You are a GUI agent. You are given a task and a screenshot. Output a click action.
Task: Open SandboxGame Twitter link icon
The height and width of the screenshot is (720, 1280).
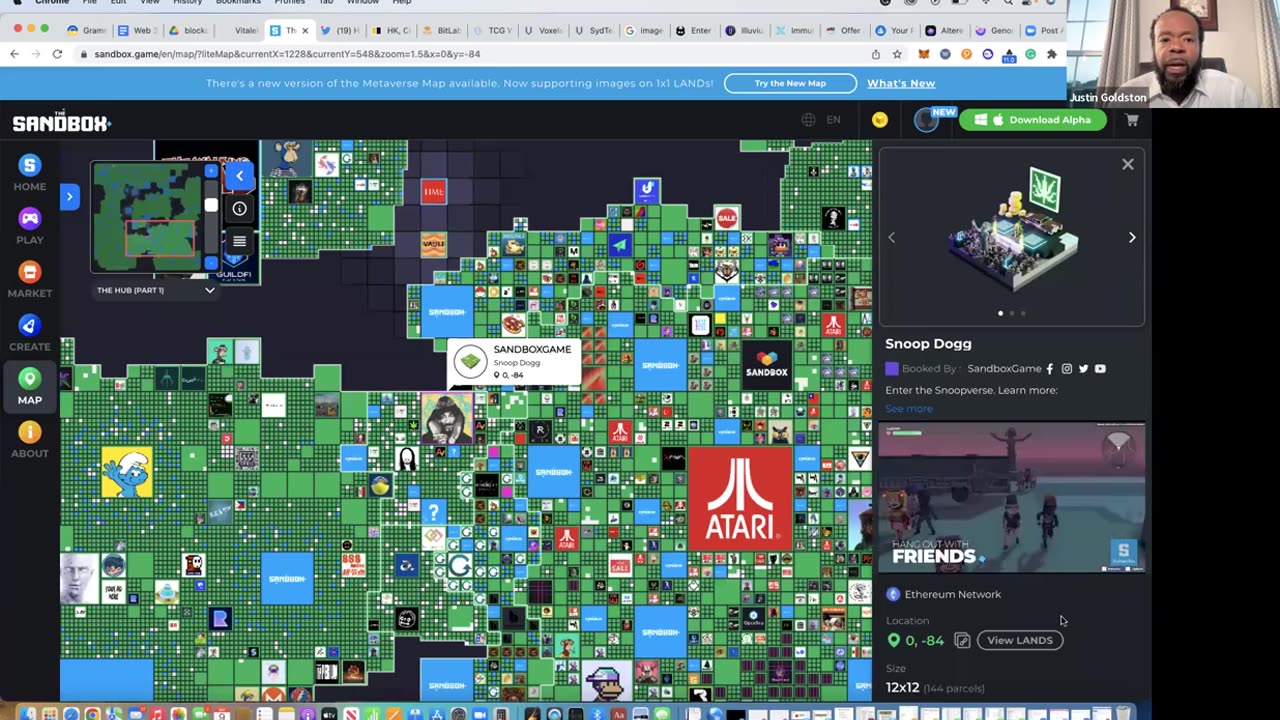(x=1083, y=369)
